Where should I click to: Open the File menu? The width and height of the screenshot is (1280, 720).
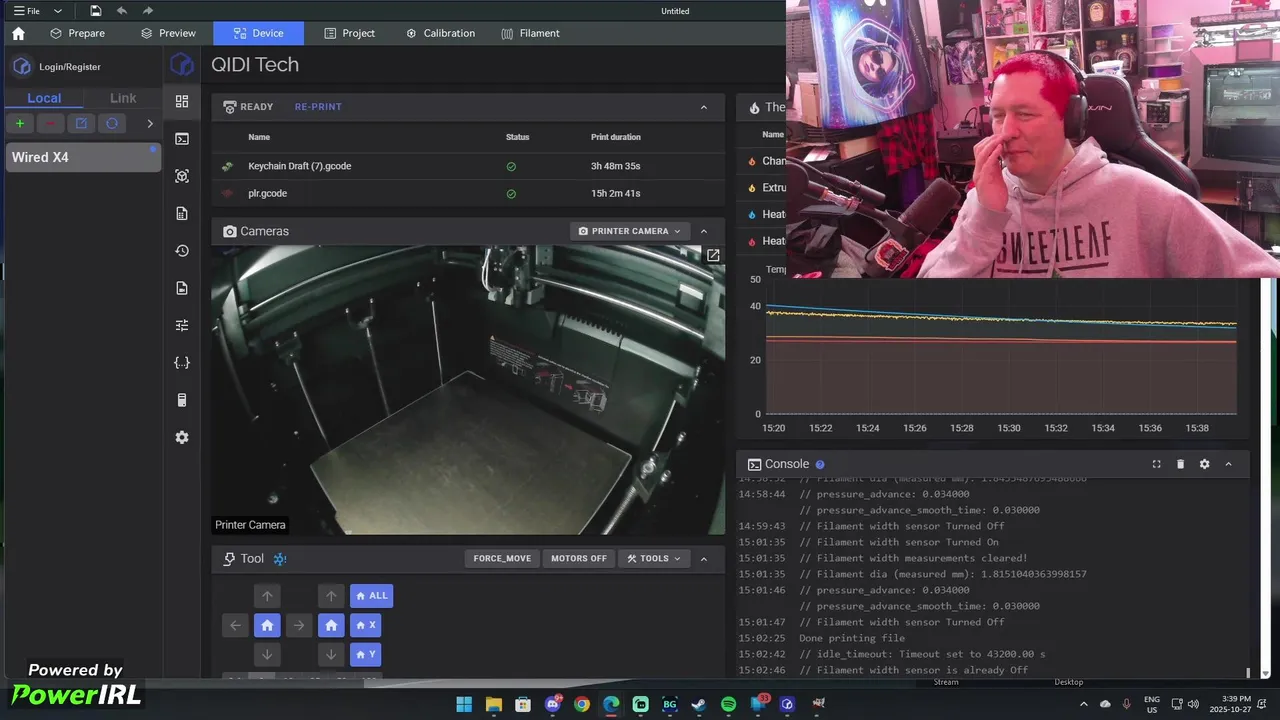(x=27, y=11)
